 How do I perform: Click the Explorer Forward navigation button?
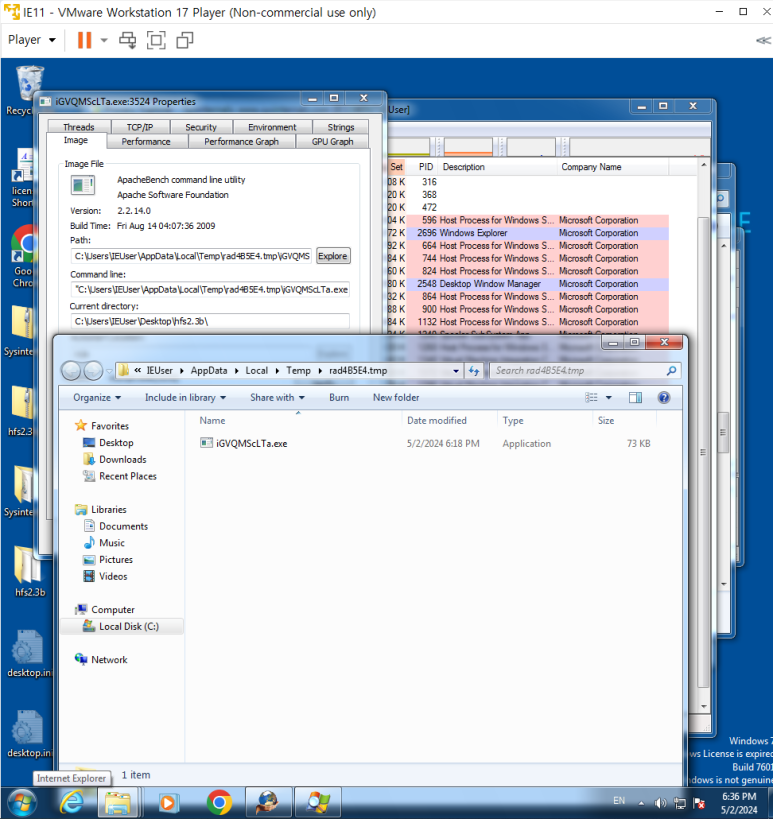(x=93, y=370)
